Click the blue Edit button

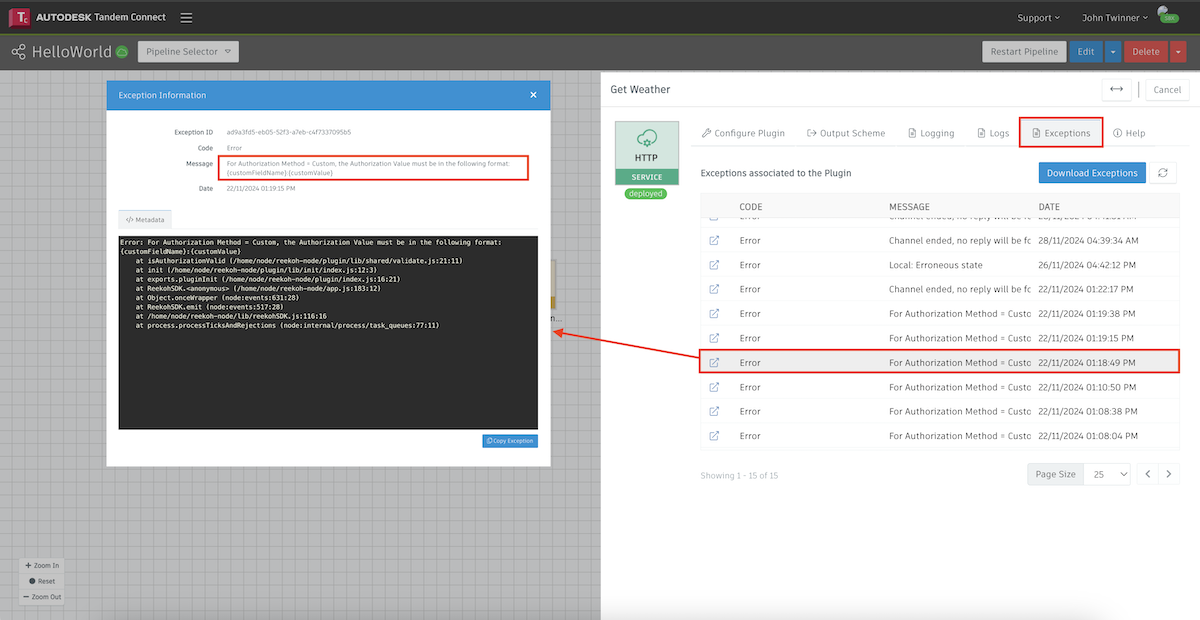tap(1086, 52)
